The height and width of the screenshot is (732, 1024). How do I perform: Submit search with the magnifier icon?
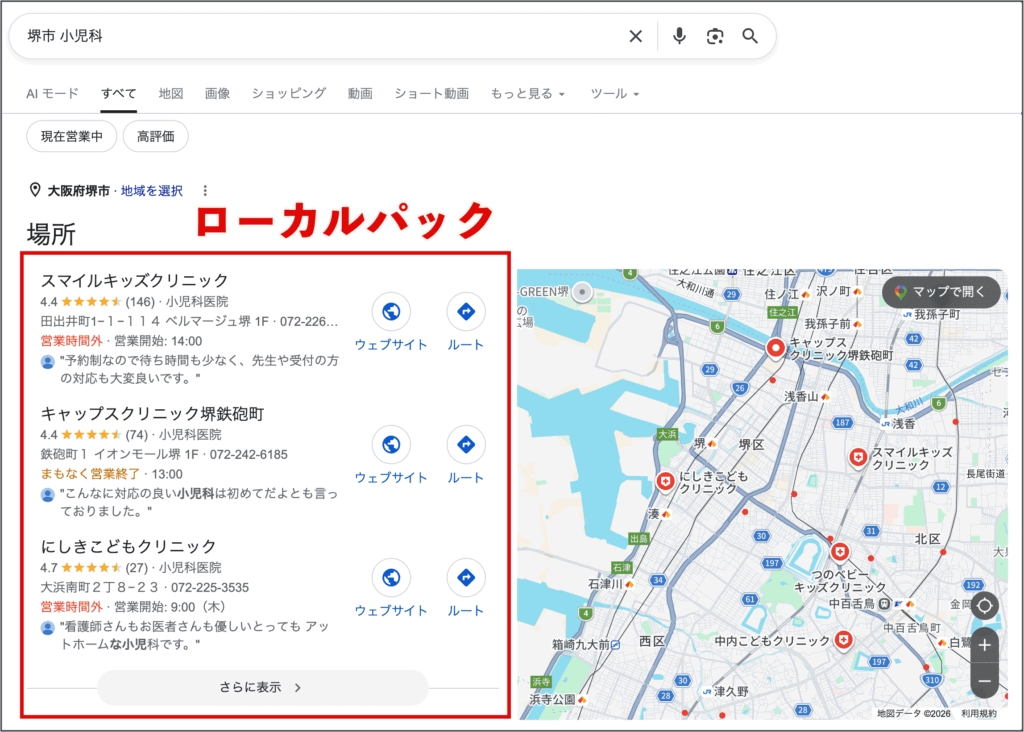coord(750,36)
